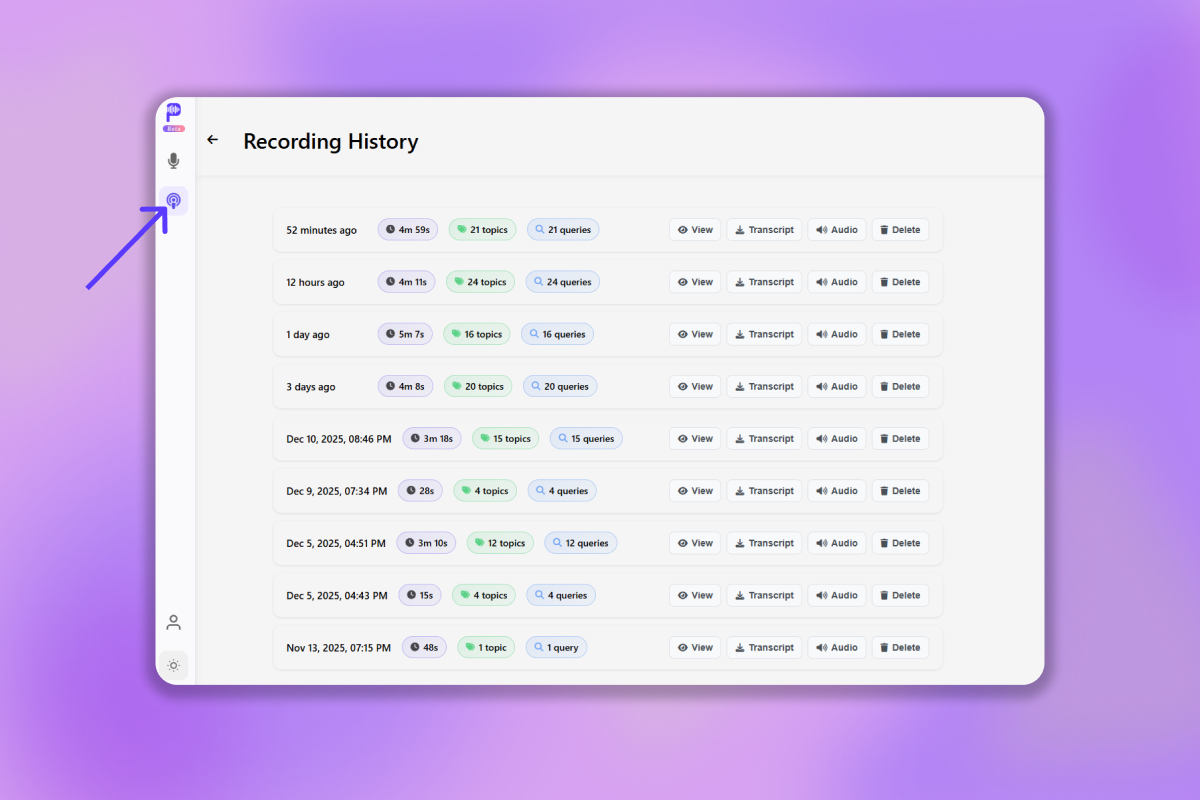Select the microphone icon in the sidebar
This screenshot has width=1200, height=800.
[173, 160]
